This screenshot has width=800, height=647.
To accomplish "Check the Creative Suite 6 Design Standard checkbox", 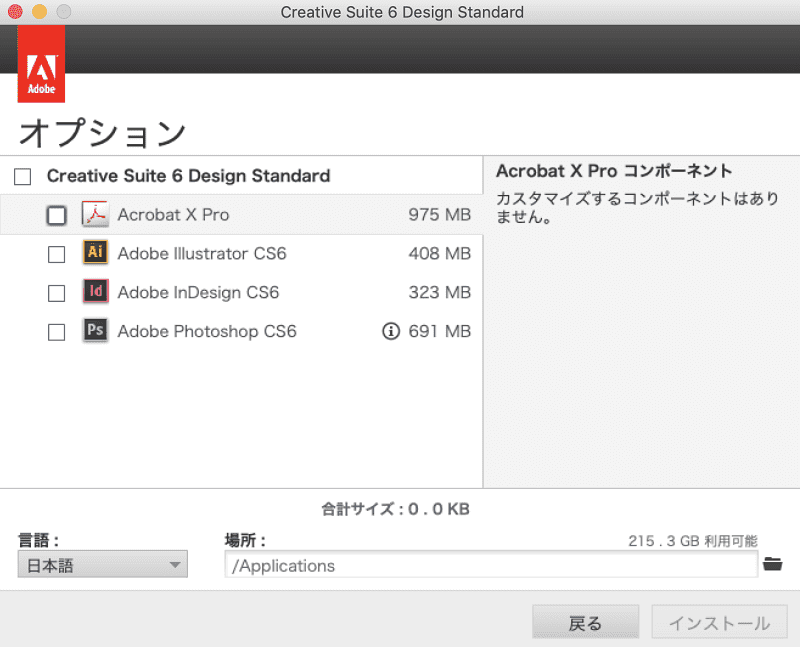I will point(22,177).
